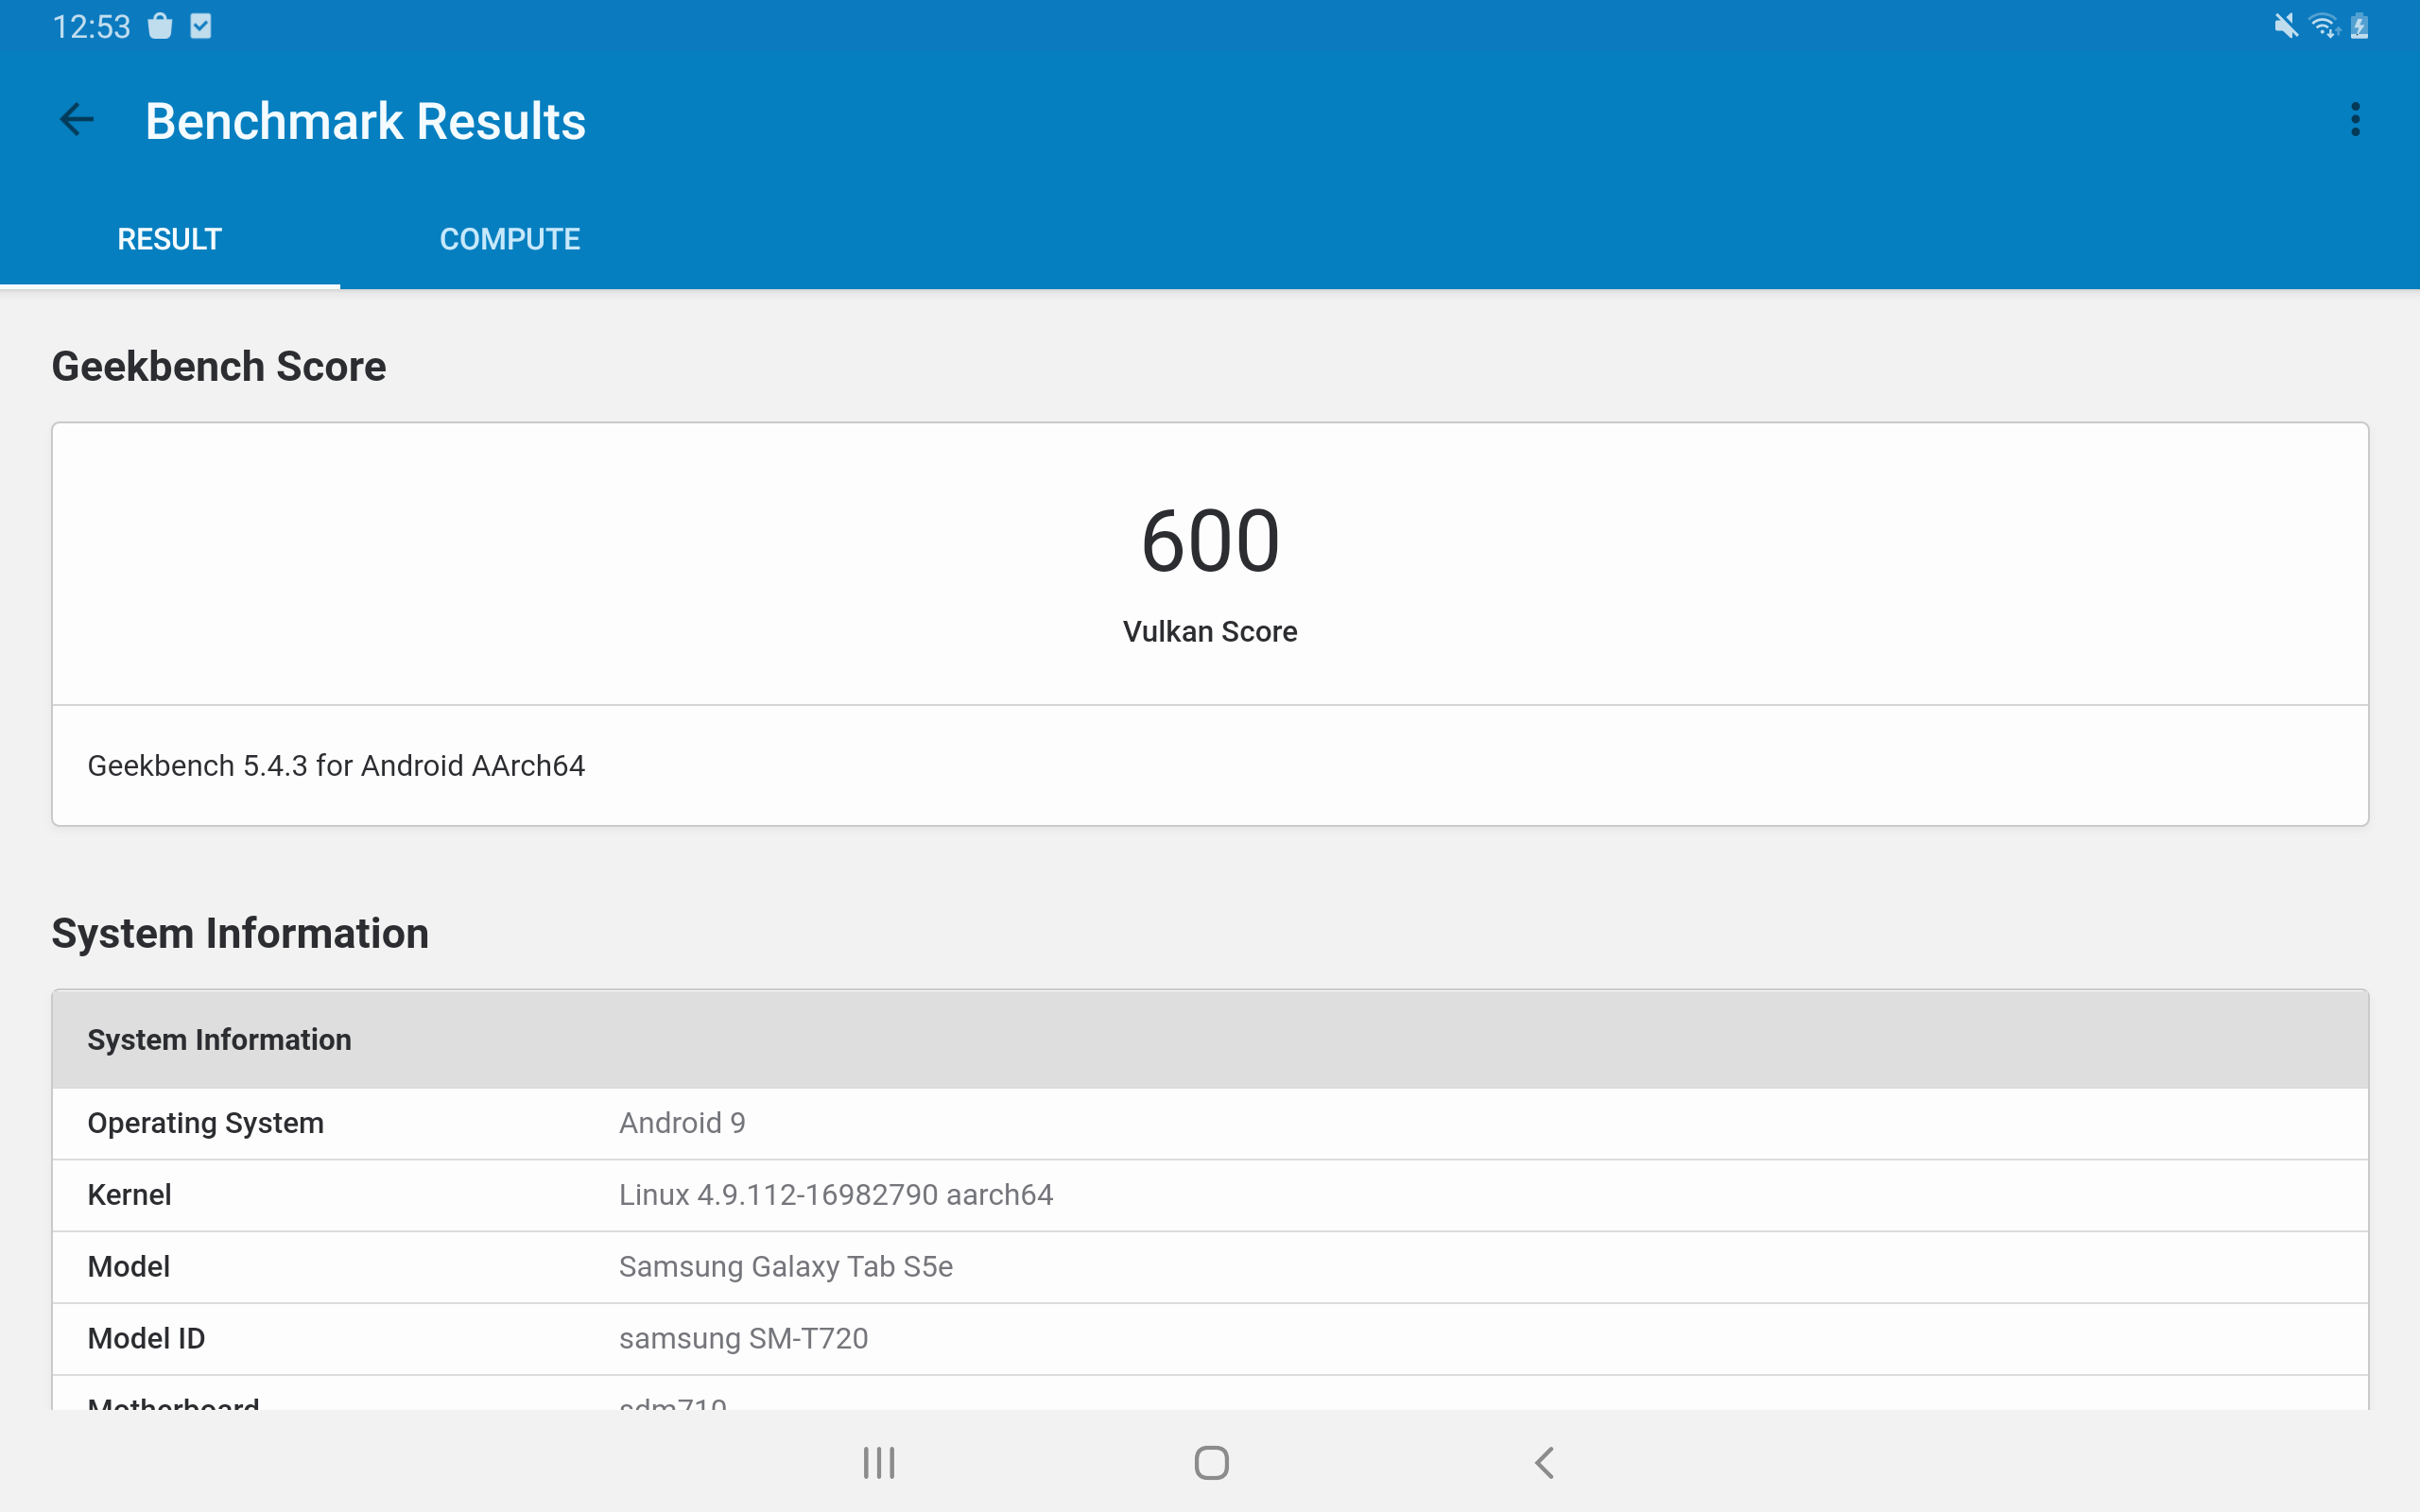Viewport: 2420px width, 1512px height.
Task: Tap the Wi-Fi status icon
Action: click(2324, 26)
